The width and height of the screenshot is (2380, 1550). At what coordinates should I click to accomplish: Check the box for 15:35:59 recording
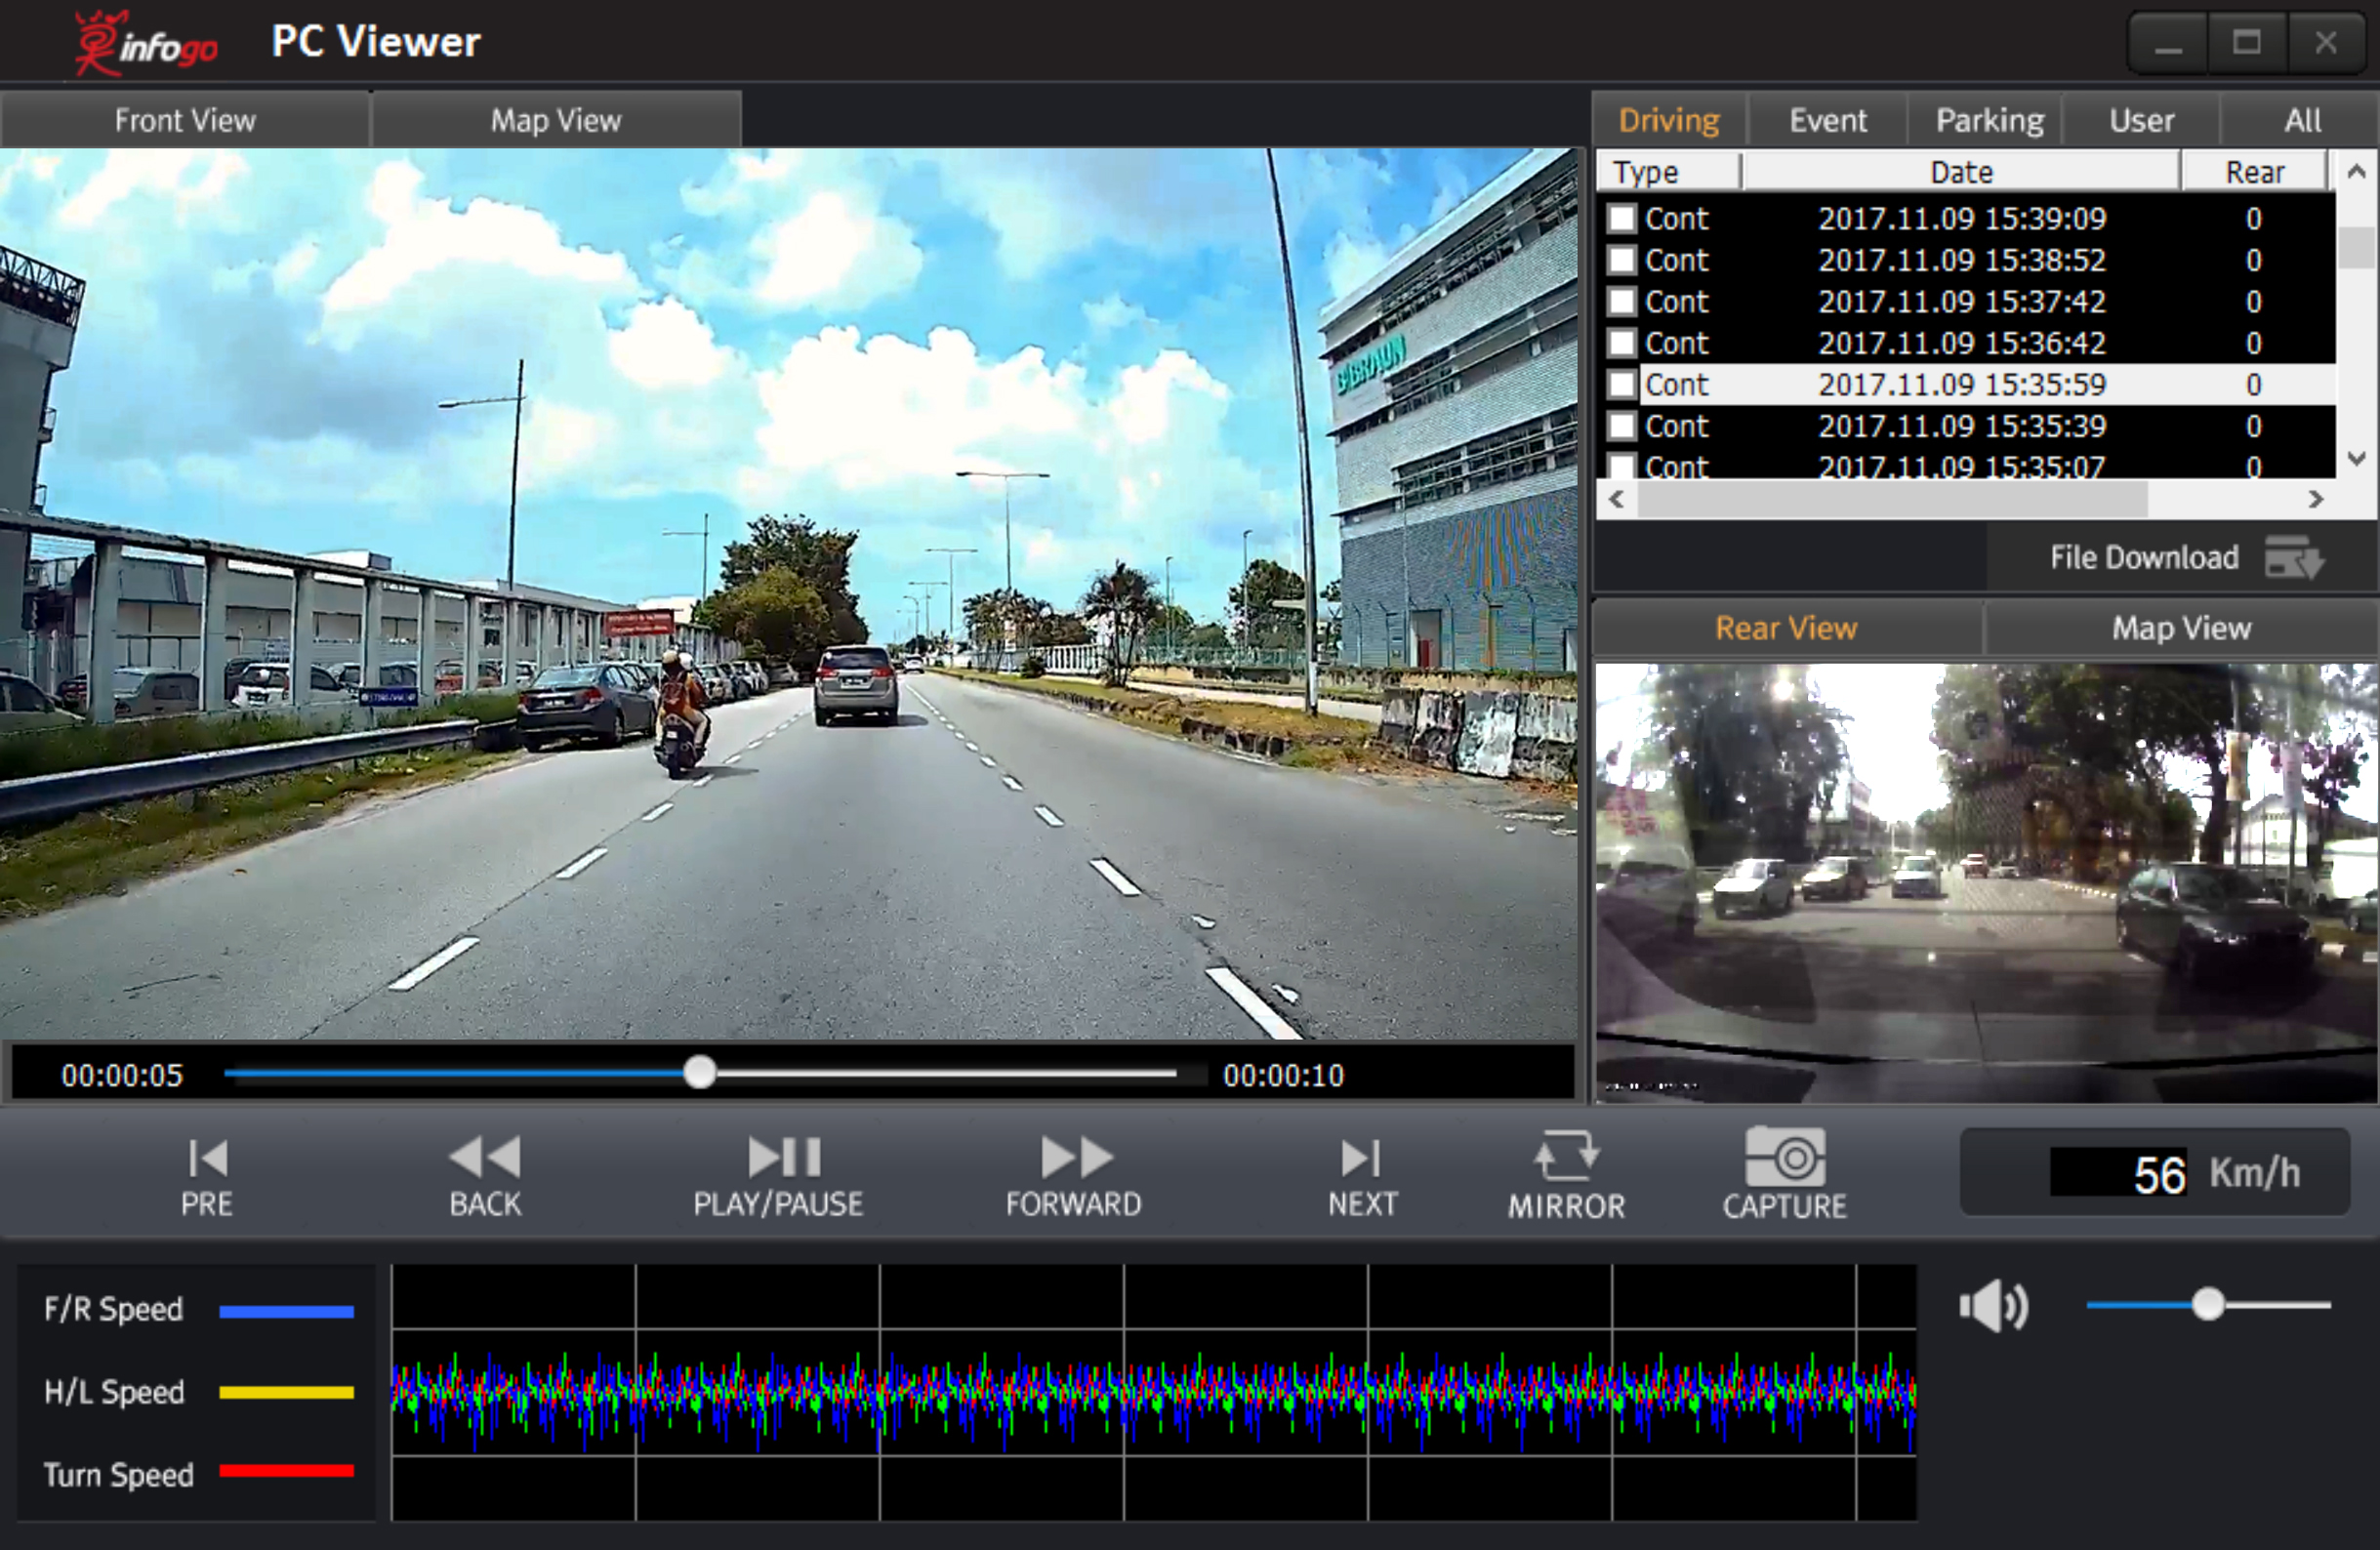pyautogui.click(x=1622, y=385)
